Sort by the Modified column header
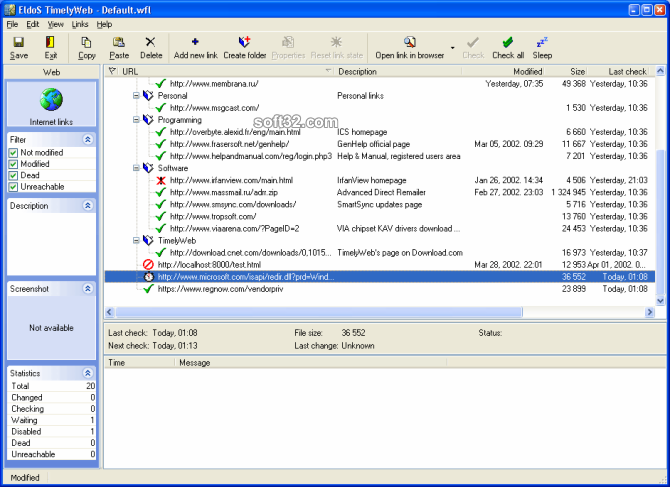 503,71
